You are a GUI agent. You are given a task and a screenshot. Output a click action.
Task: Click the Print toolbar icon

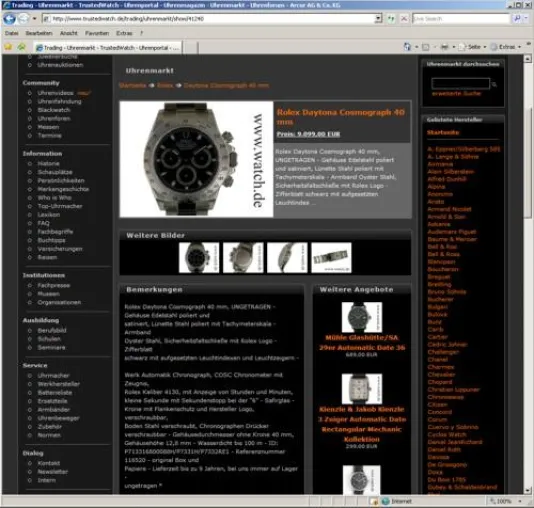coord(444,47)
